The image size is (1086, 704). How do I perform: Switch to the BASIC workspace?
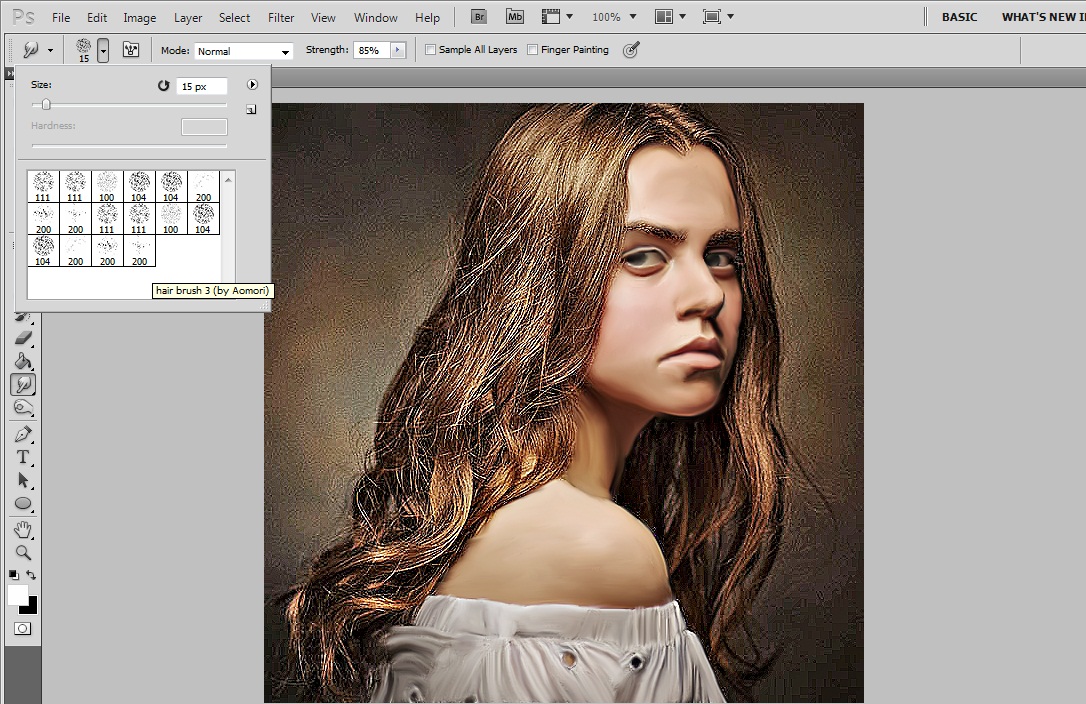pos(959,17)
